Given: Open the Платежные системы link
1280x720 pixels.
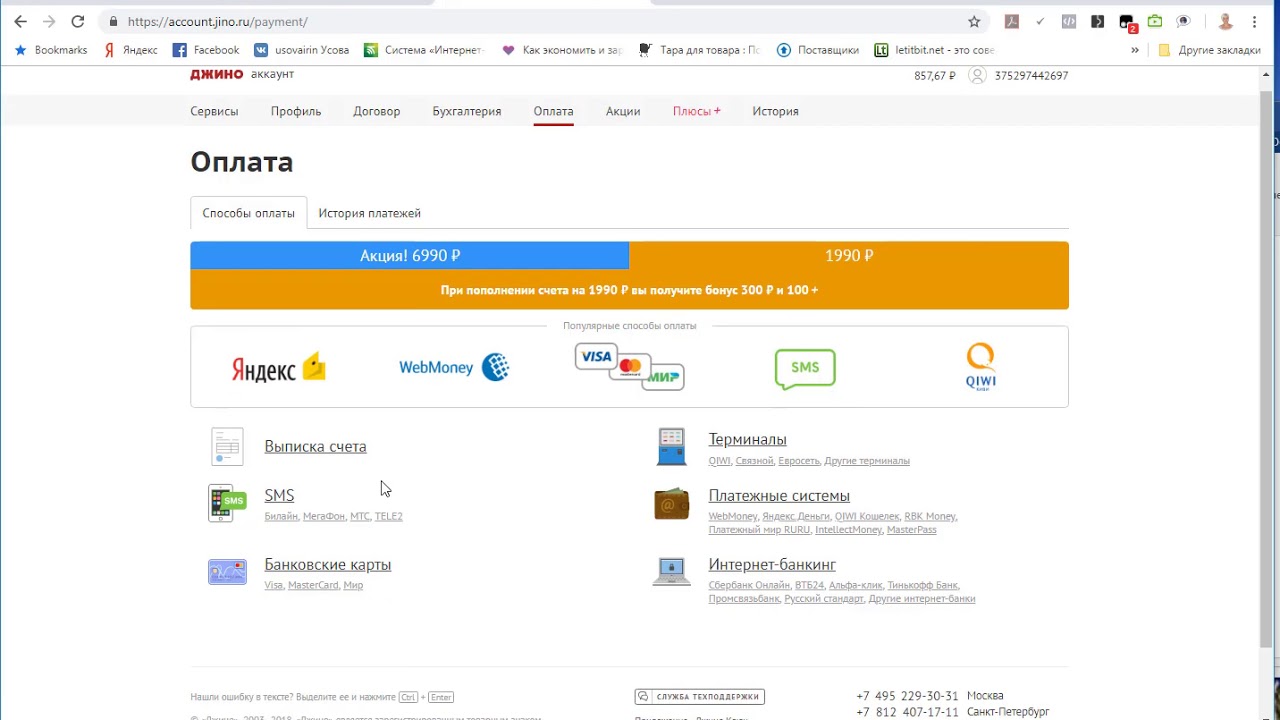Looking at the screenshot, I should tap(779, 495).
